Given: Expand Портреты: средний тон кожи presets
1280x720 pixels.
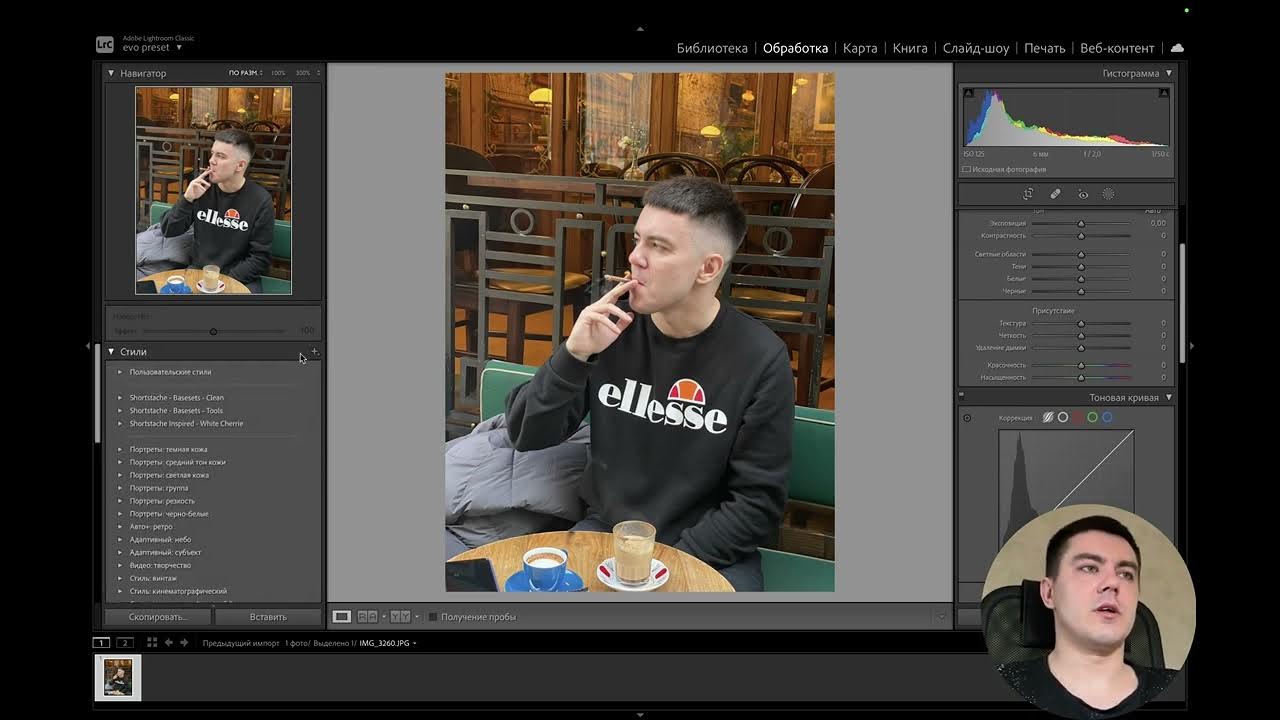Looking at the screenshot, I should (x=120, y=463).
